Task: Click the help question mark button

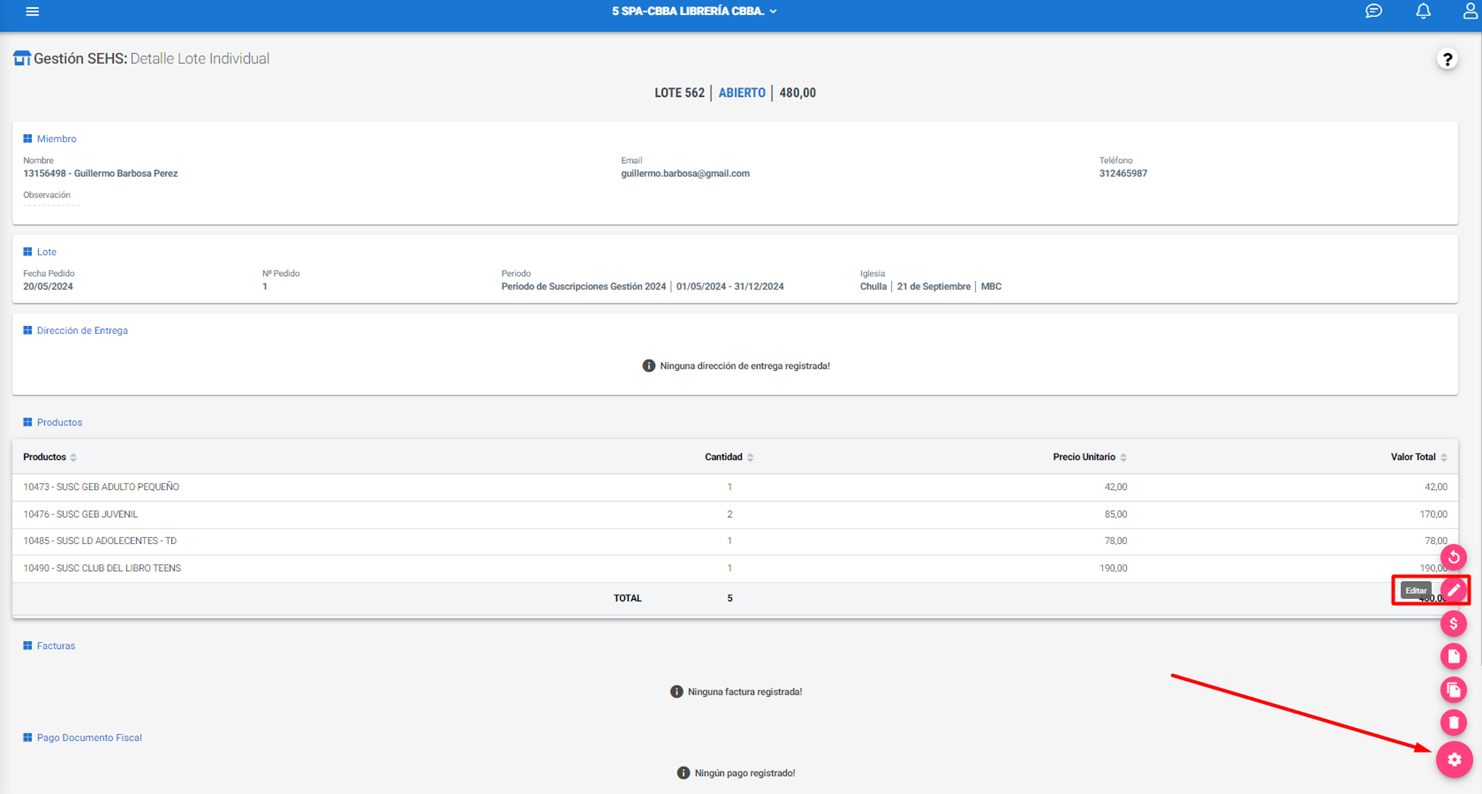Action: coord(1447,59)
